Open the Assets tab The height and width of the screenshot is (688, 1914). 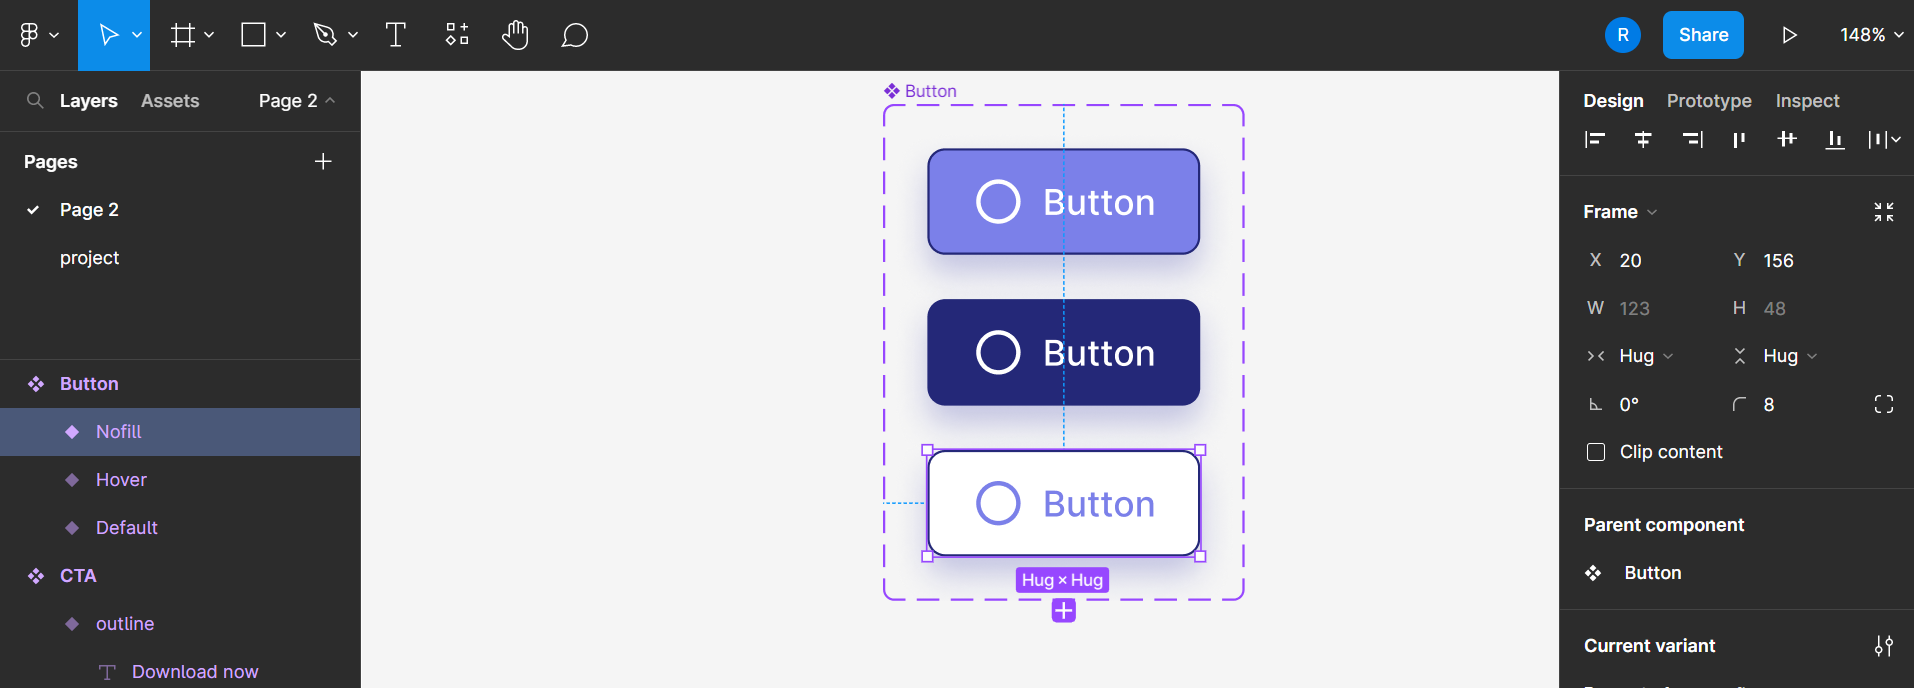(170, 101)
